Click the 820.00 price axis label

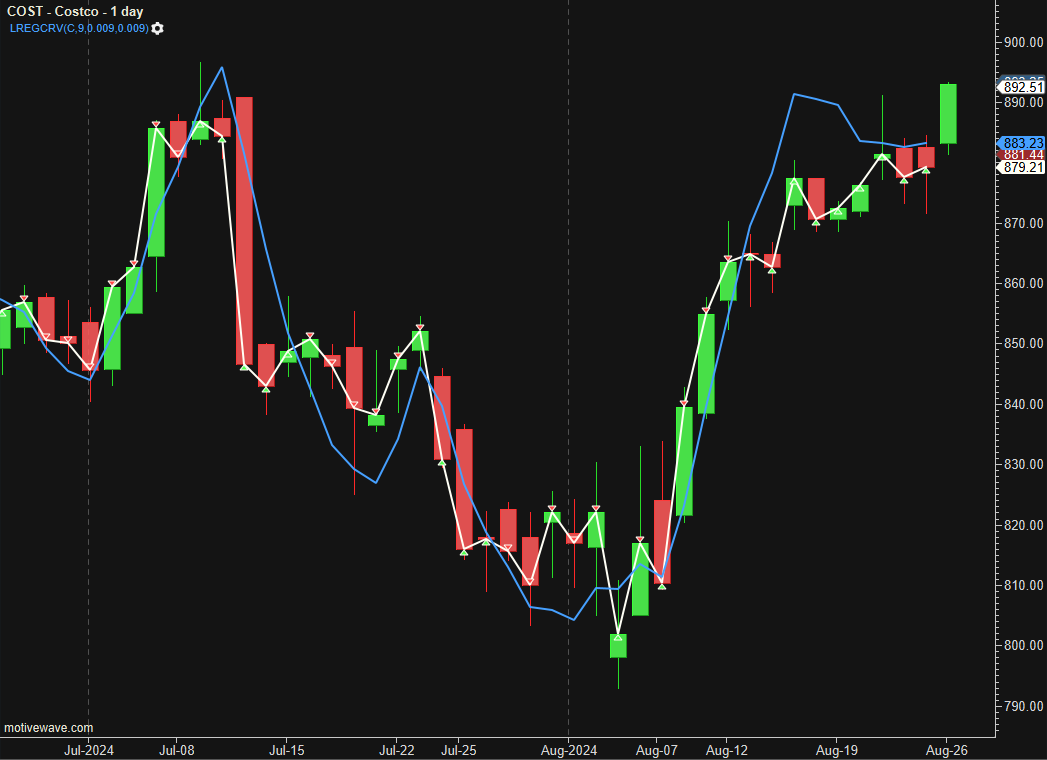[1023, 525]
